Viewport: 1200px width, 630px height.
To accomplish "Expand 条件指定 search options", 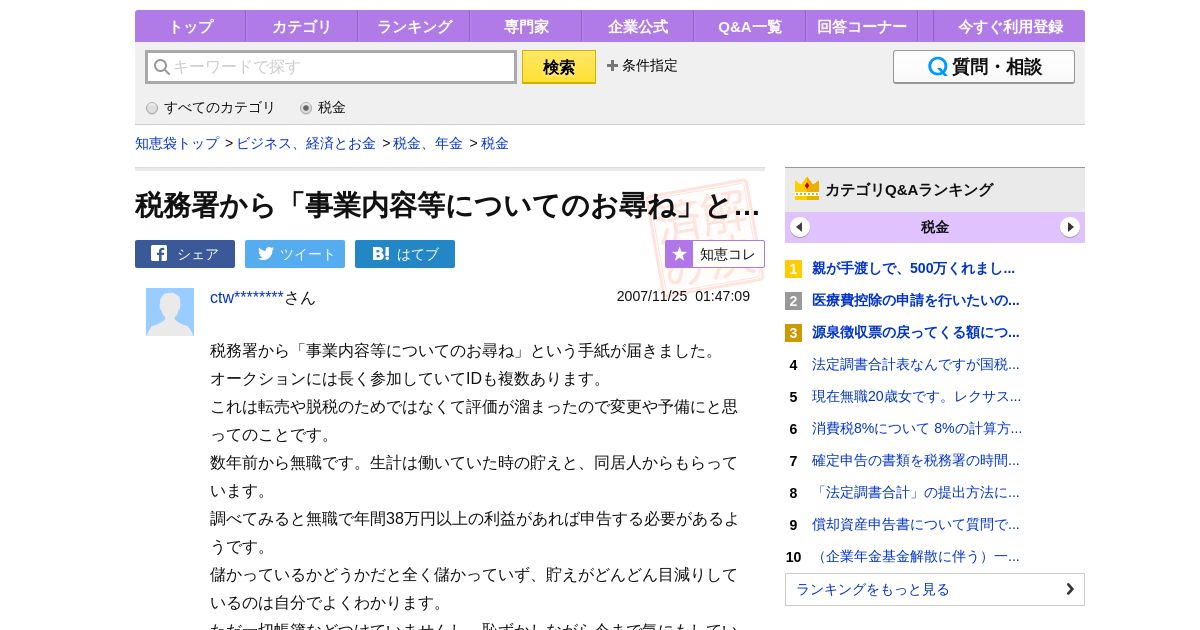I will (642, 66).
